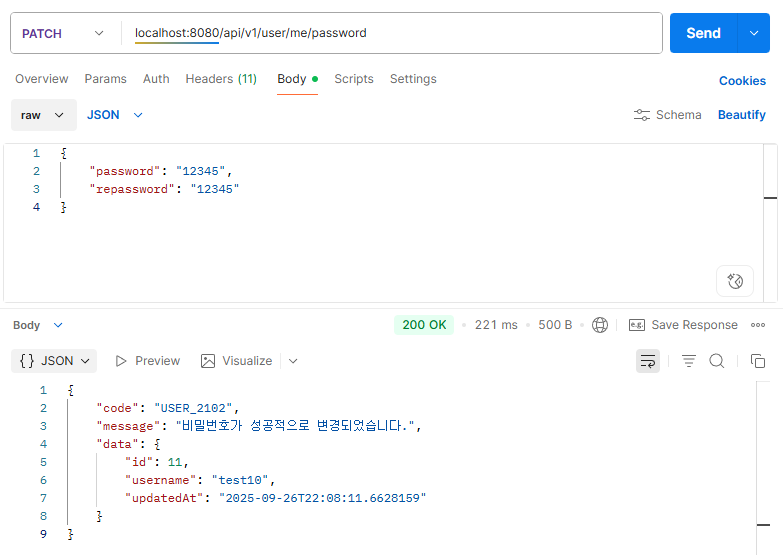
Task: Switch to response Preview view
Action: click(147, 361)
